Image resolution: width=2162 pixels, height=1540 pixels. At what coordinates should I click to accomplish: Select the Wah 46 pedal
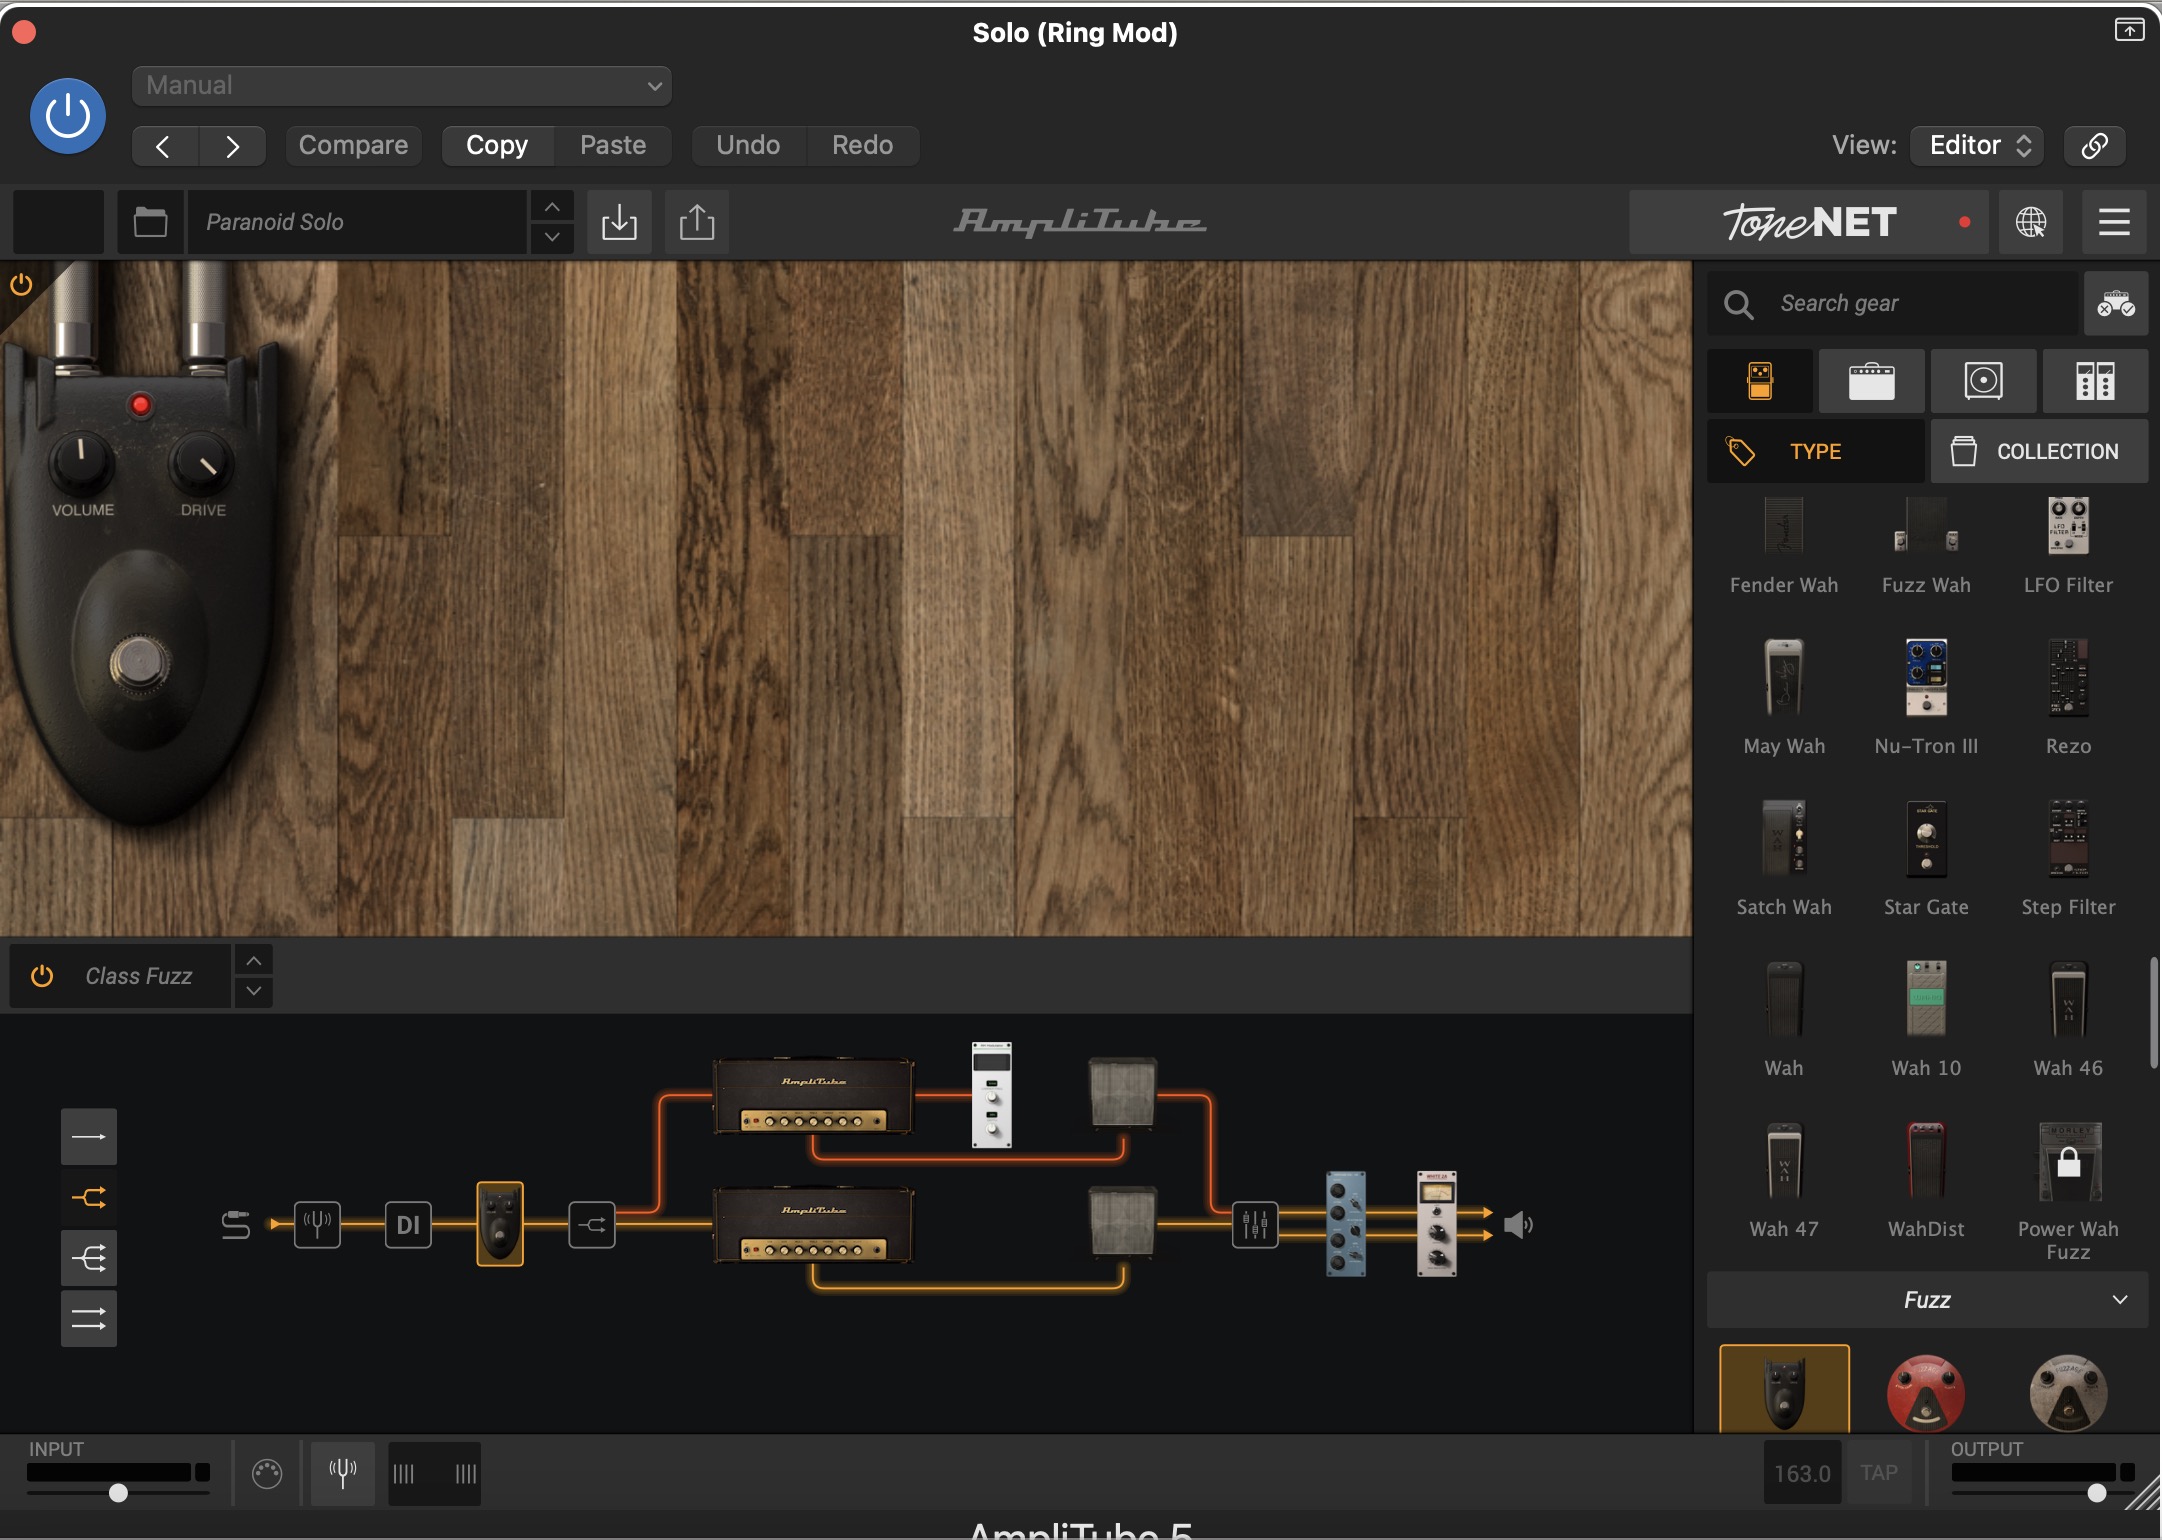point(2068,1019)
